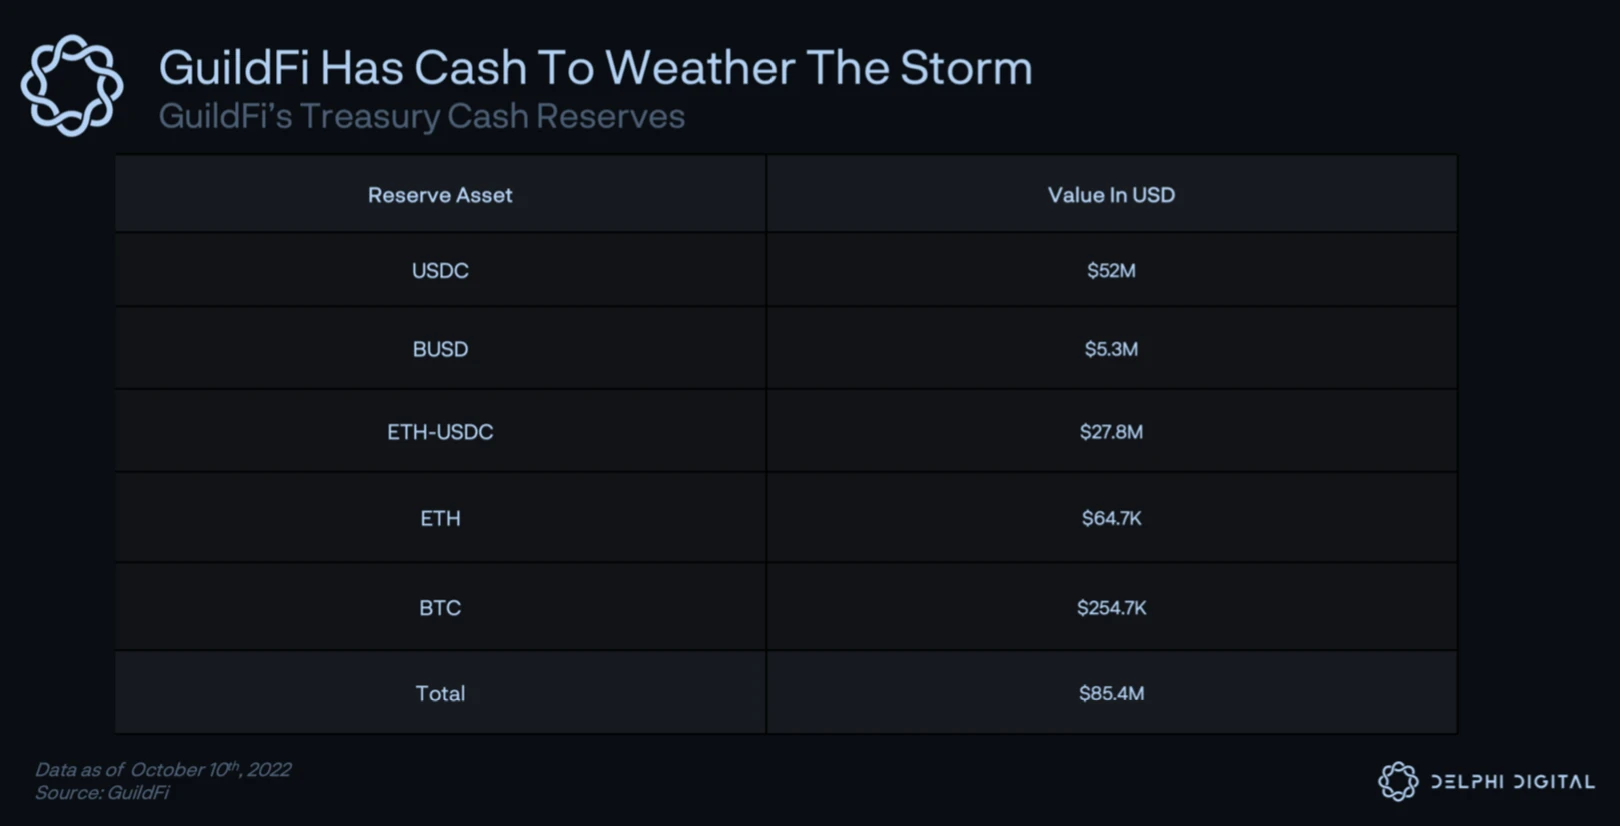Click the Delphi Digital wordmark text

point(1512,782)
